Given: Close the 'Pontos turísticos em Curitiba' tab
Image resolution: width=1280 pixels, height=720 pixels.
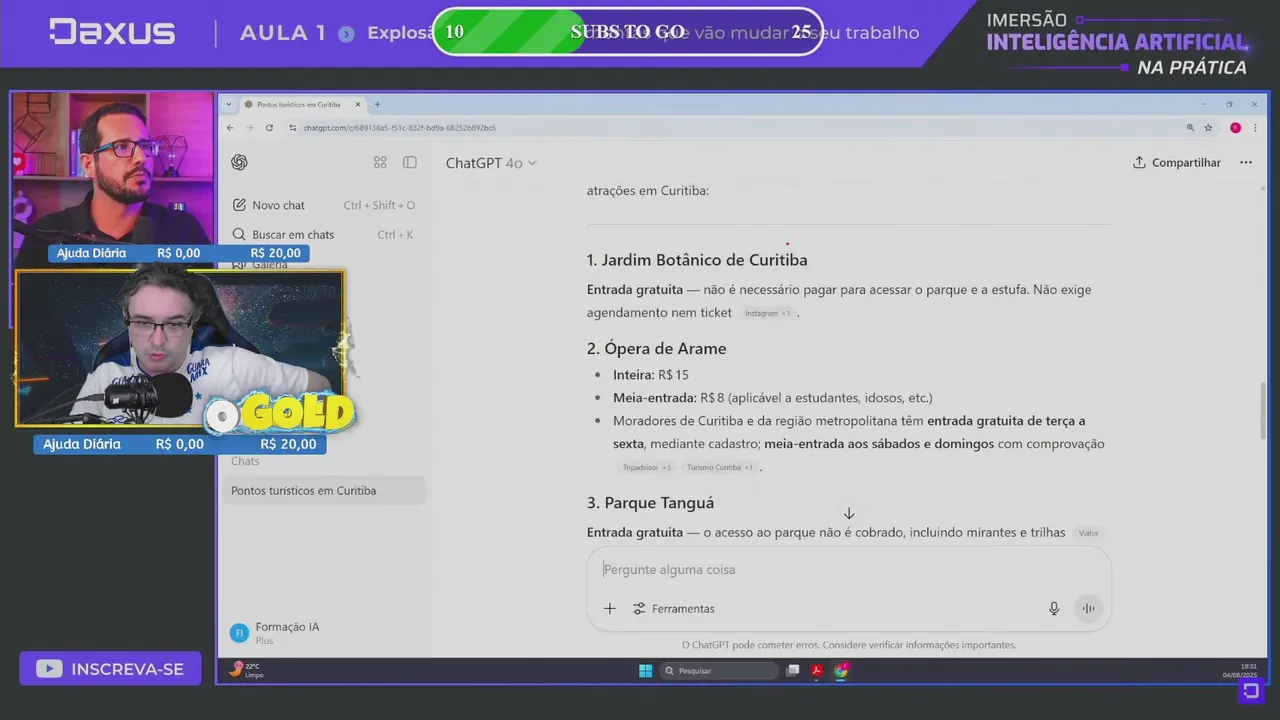Looking at the screenshot, I should point(358,104).
